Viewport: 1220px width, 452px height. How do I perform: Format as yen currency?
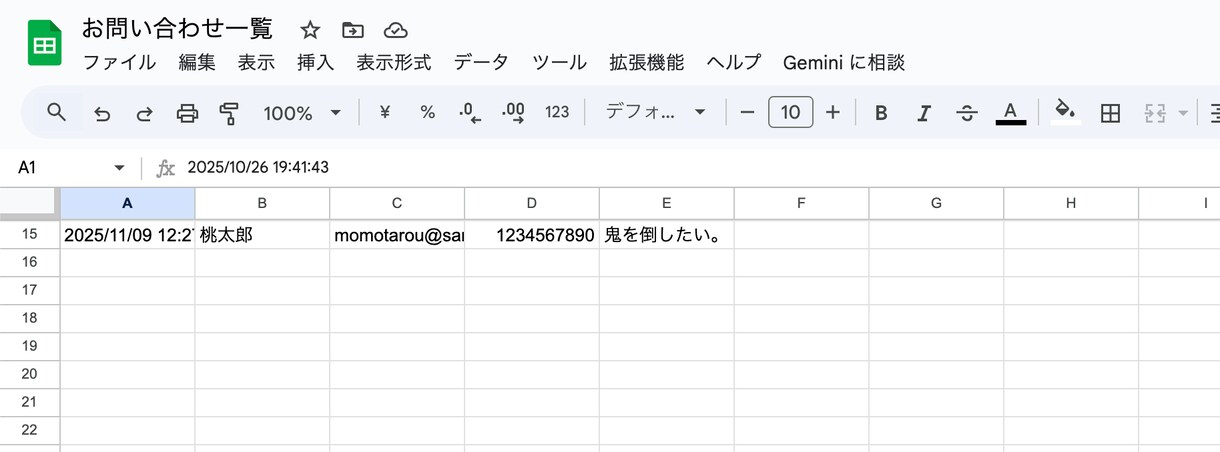click(385, 113)
